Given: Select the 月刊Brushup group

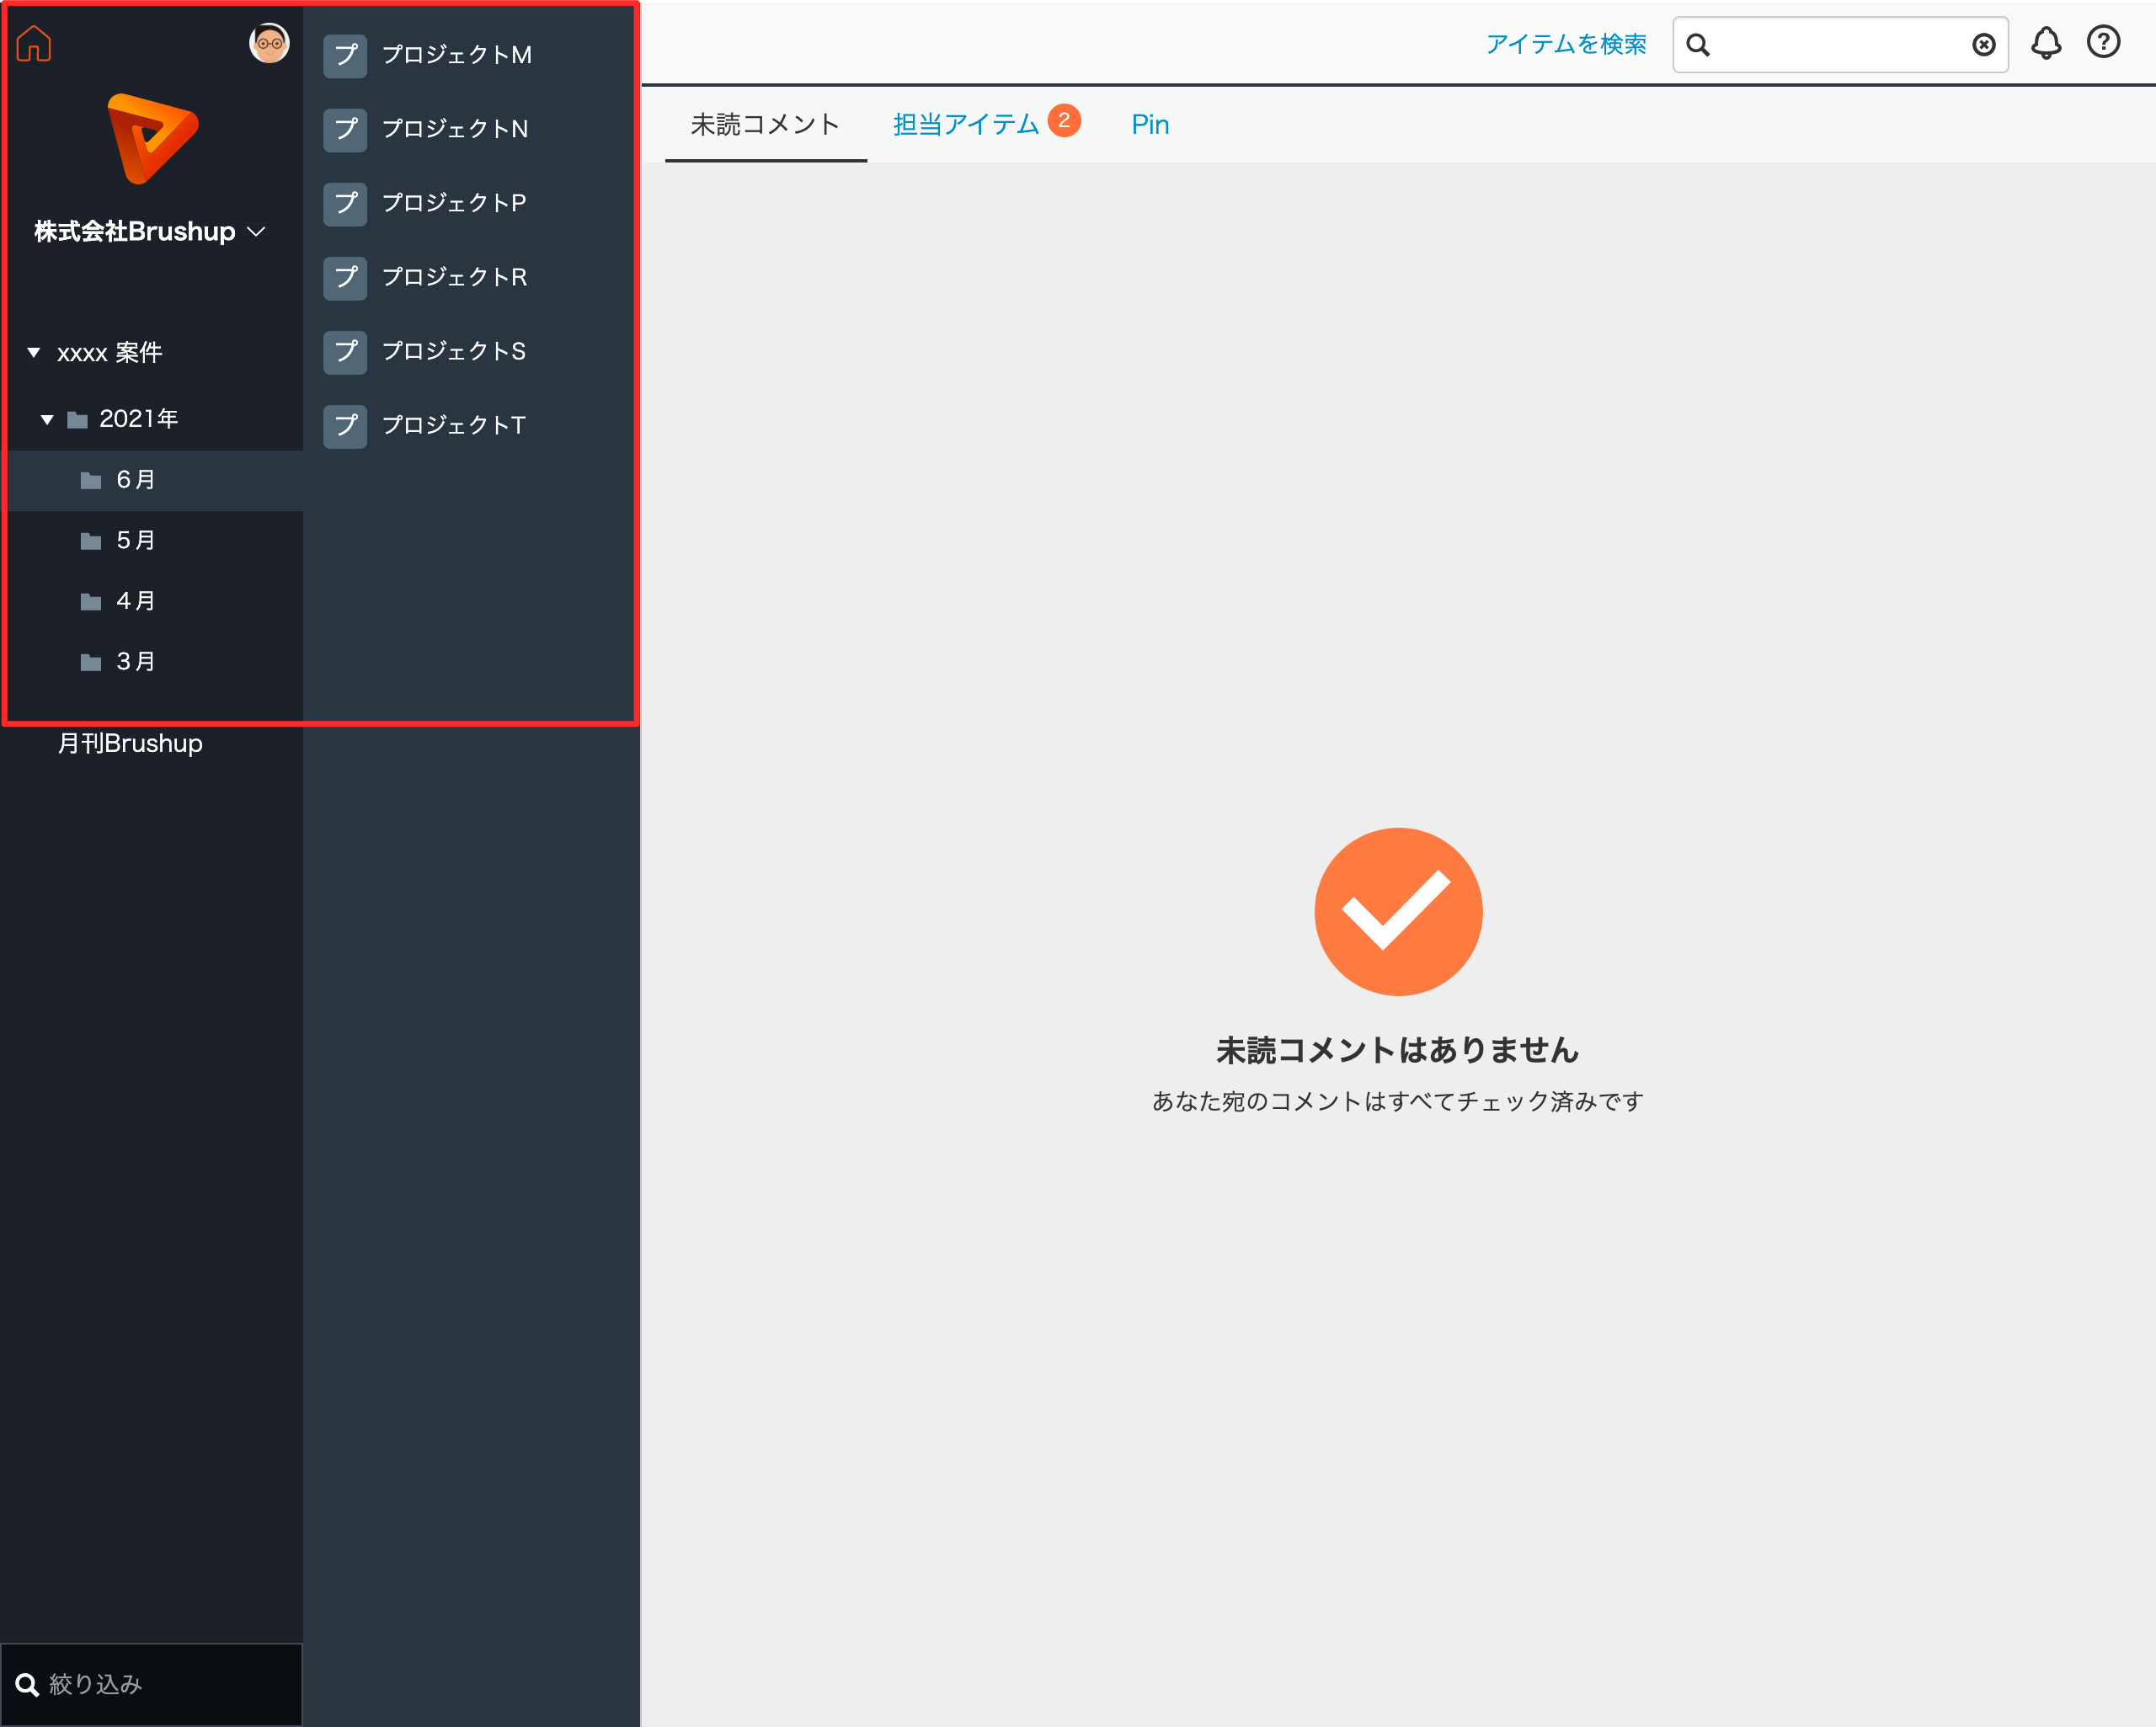Looking at the screenshot, I should [130, 744].
